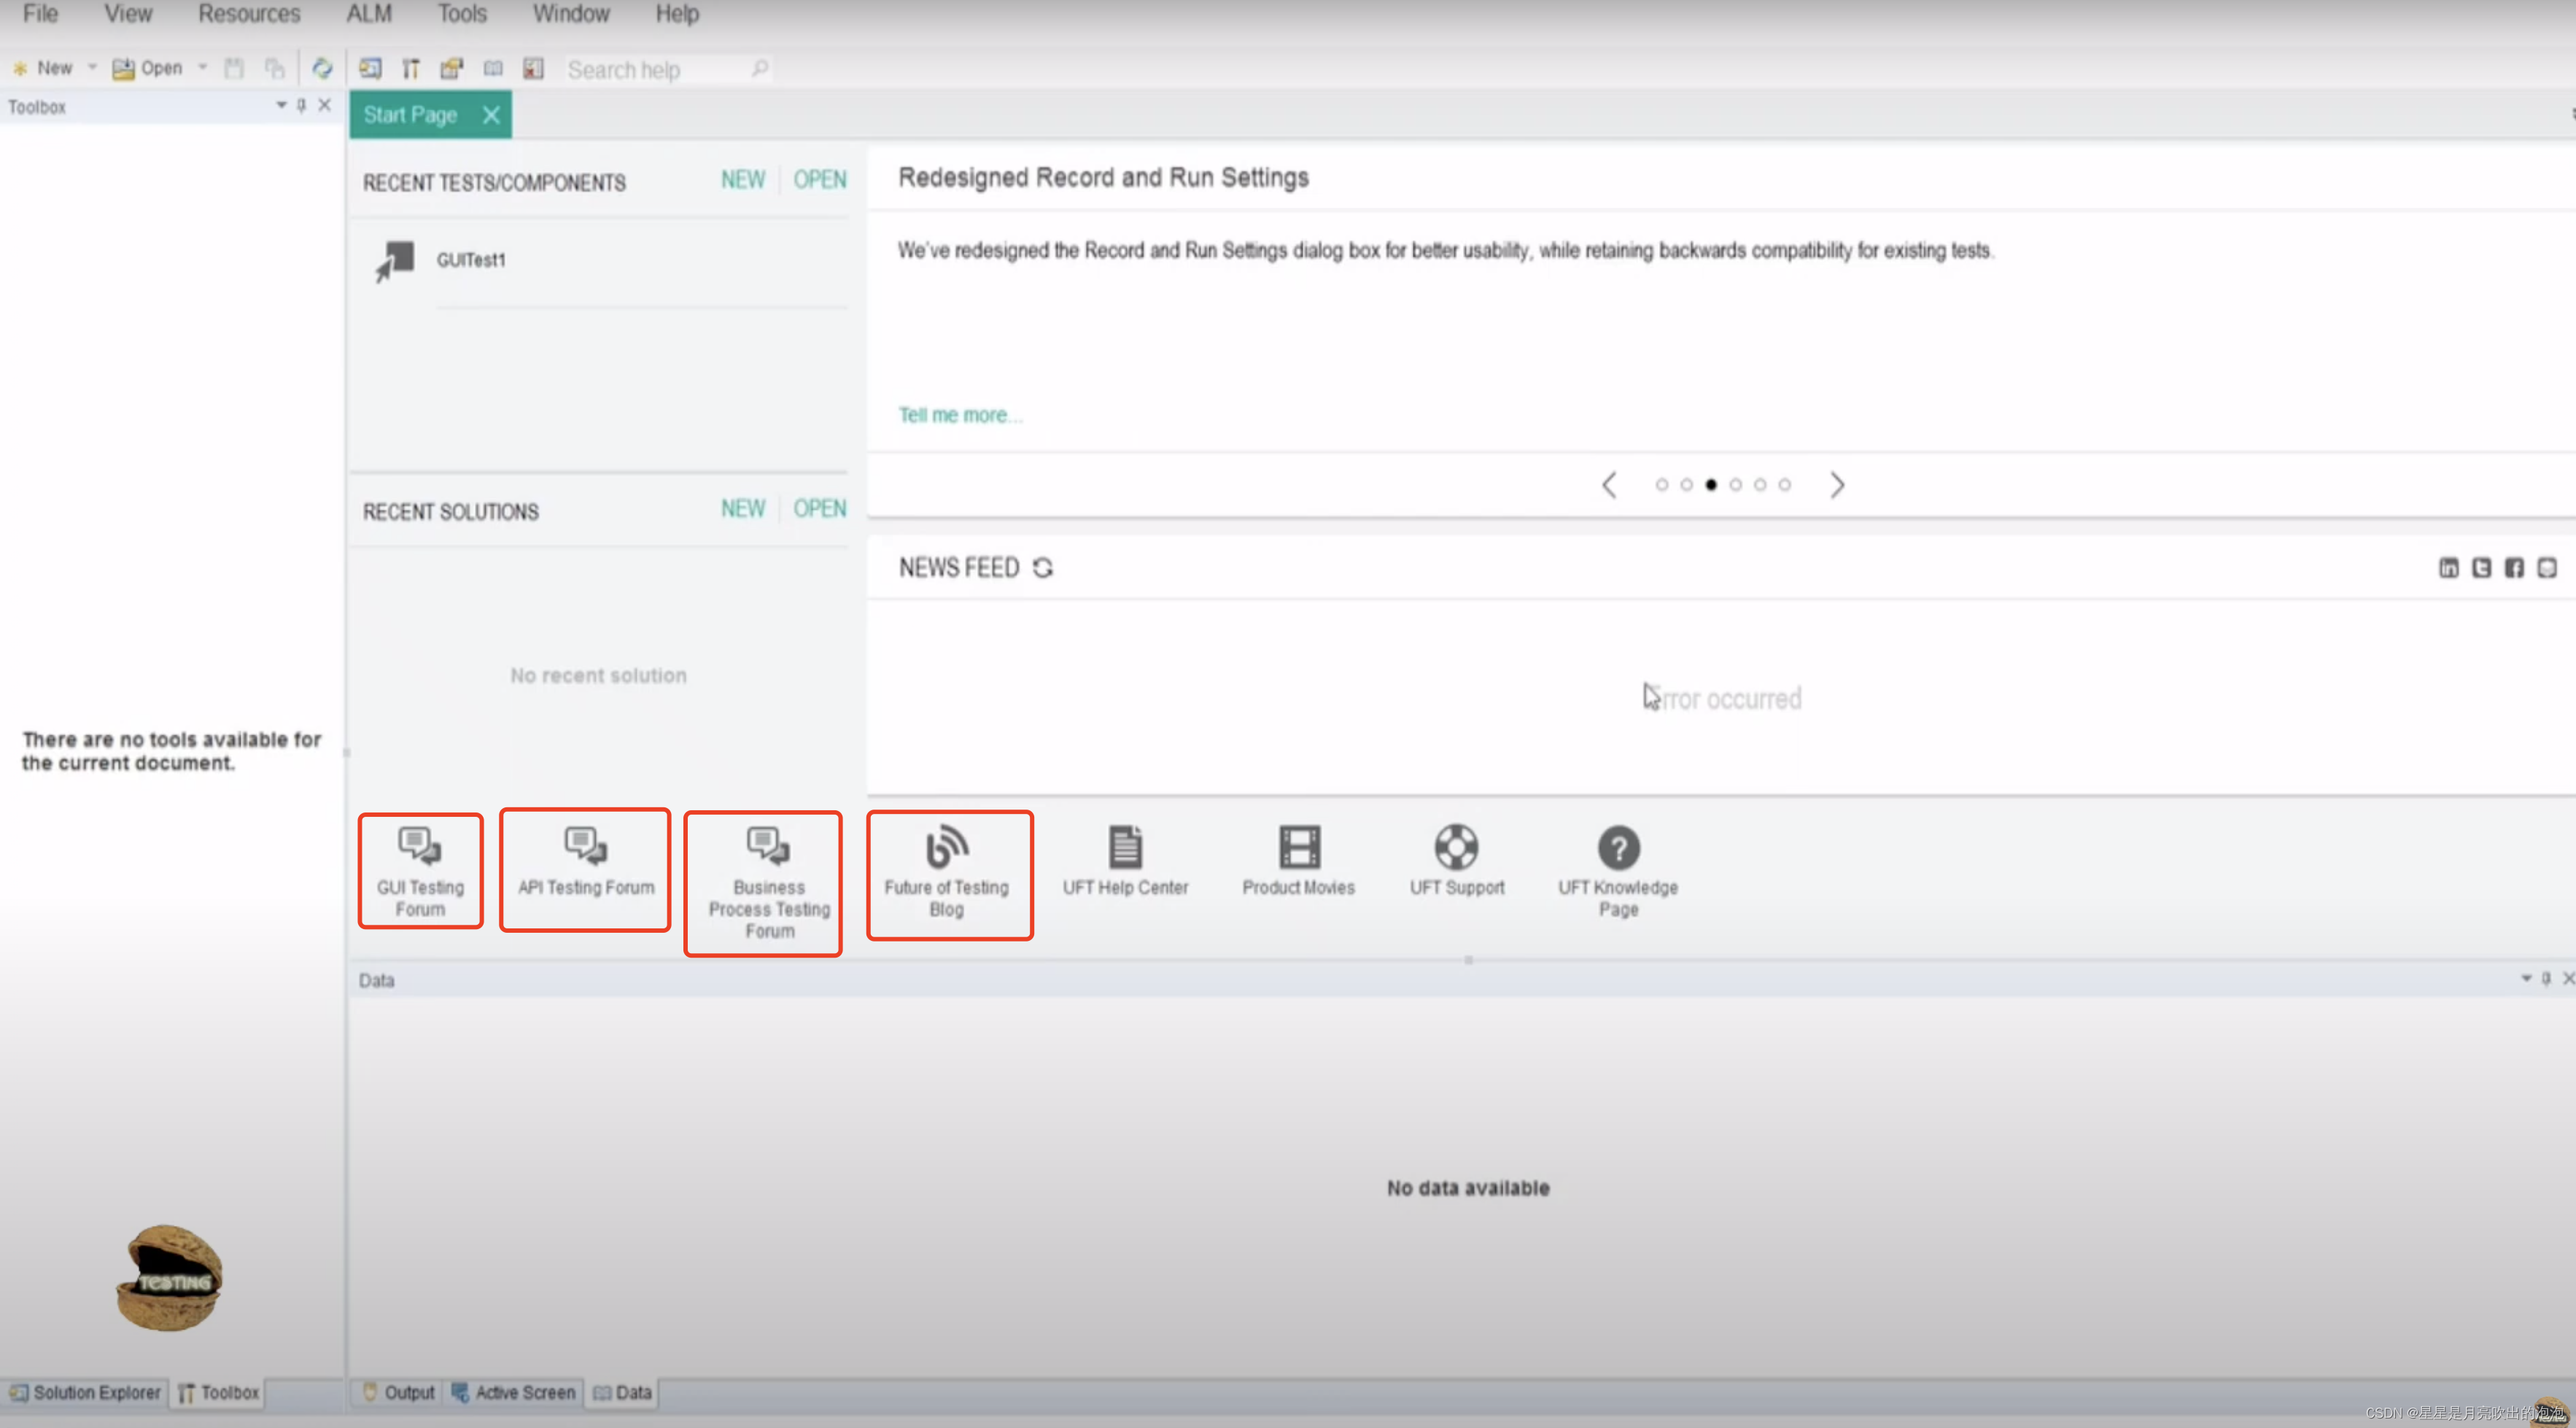Expand the New button dropdown arrow
Screen dimensions: 2576x1428
[92, 68]
